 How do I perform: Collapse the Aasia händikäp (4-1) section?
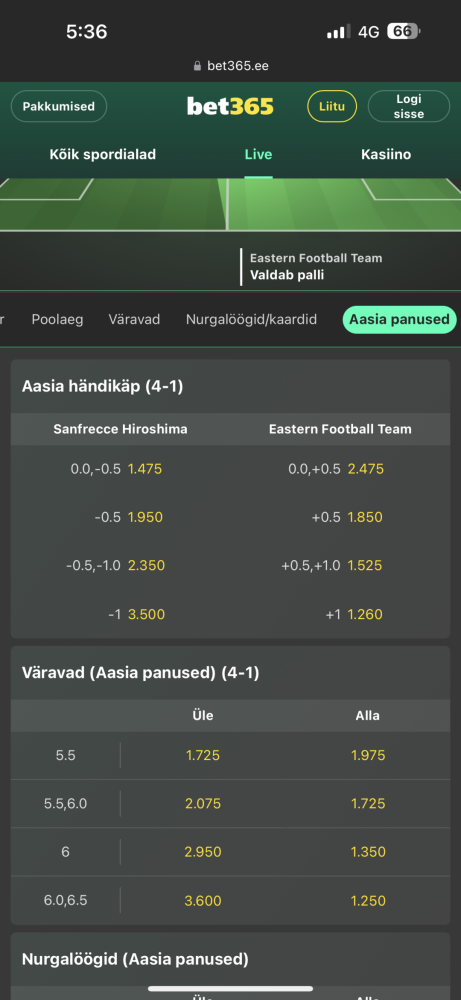(230, 386)
